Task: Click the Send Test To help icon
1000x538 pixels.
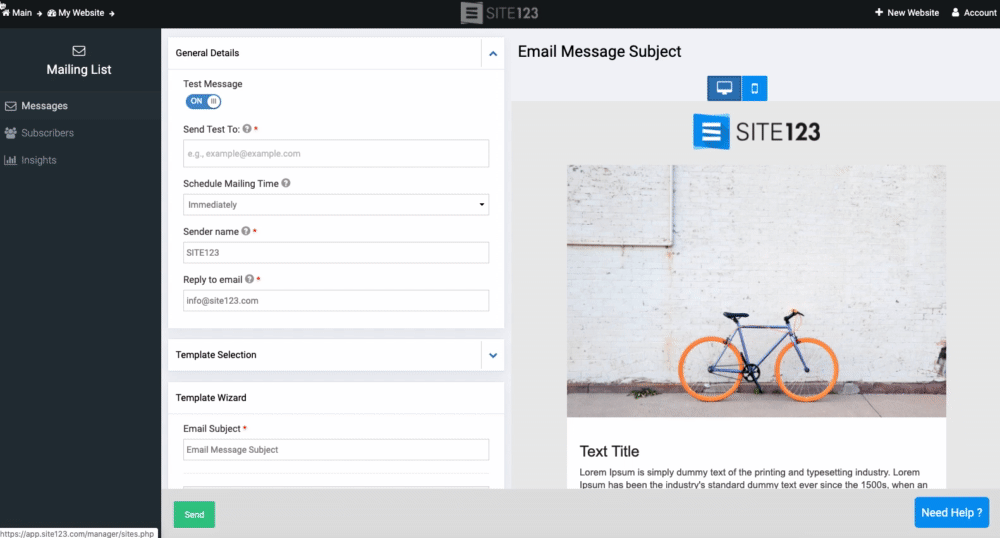Action: pyautogui.click(x=247, y=129)
